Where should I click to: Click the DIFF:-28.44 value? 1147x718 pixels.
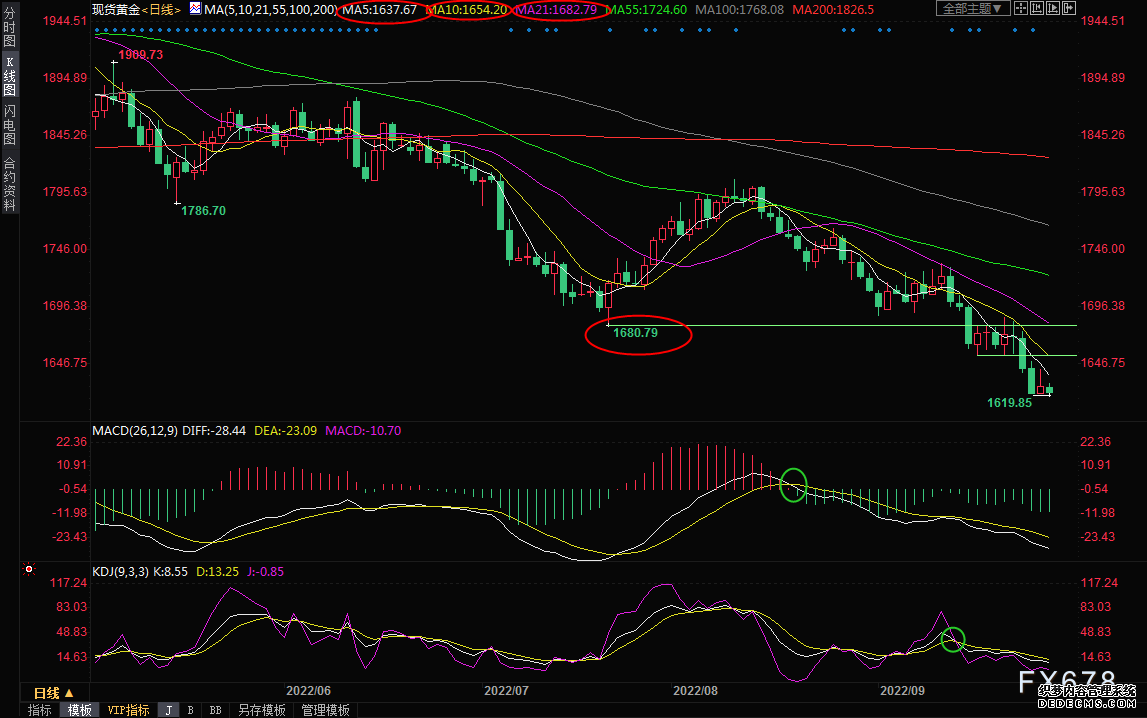[214, 431]
